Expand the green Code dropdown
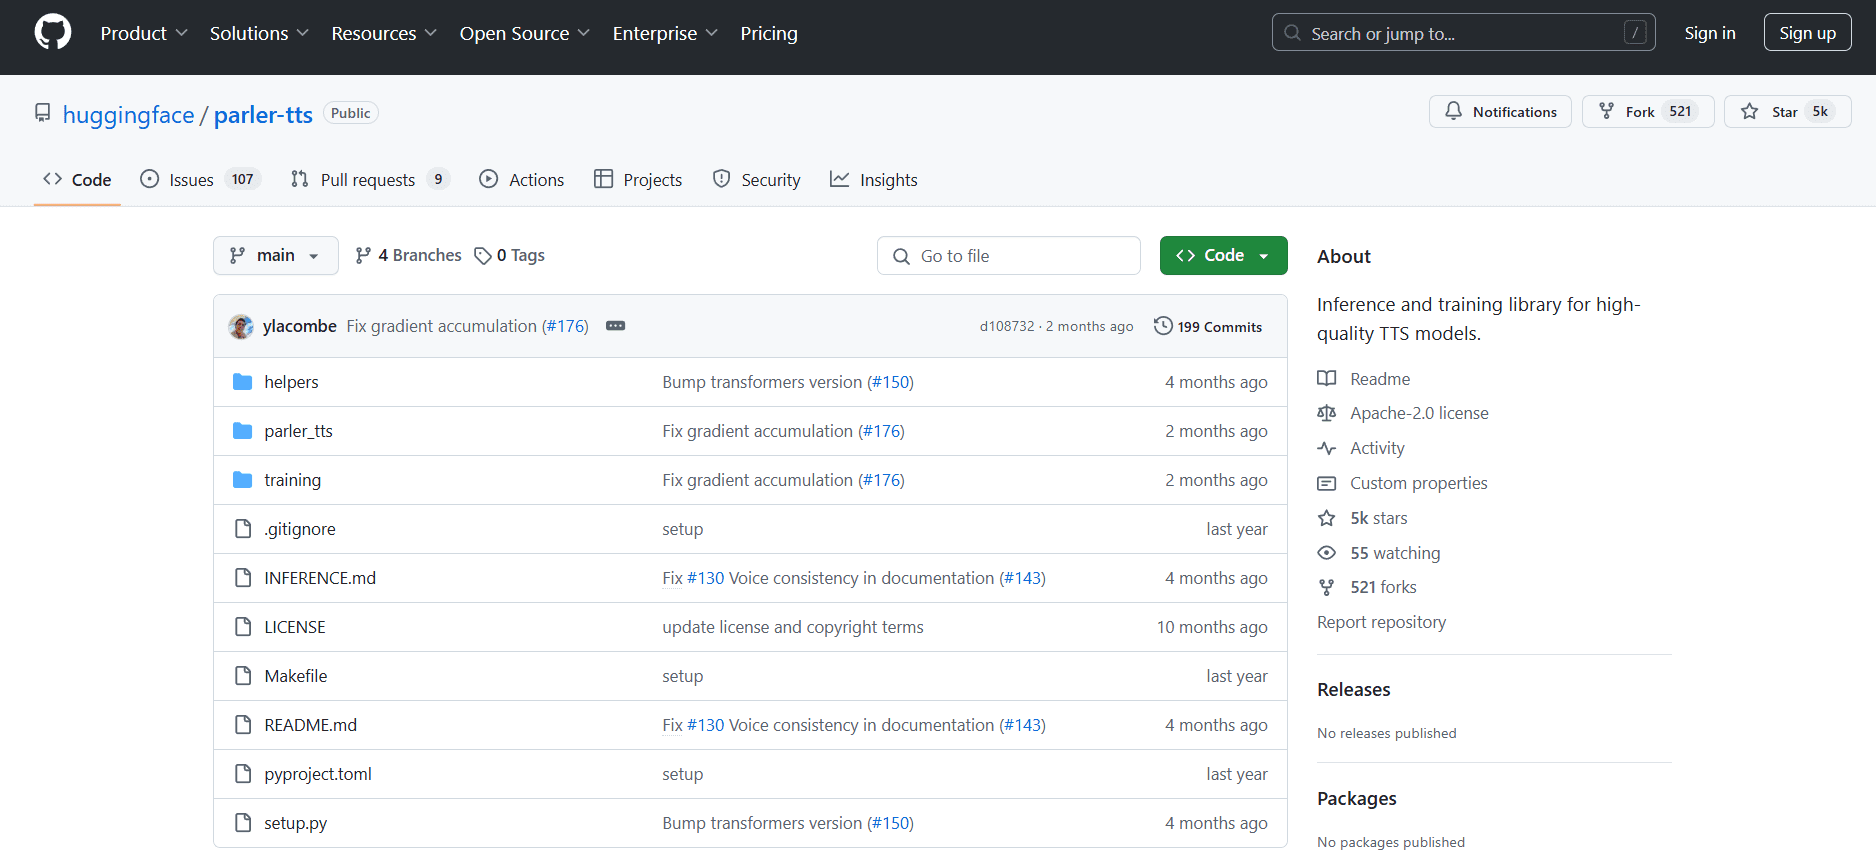The width and height of the screenshot is (1876, 858). (x=1223, y=256)
